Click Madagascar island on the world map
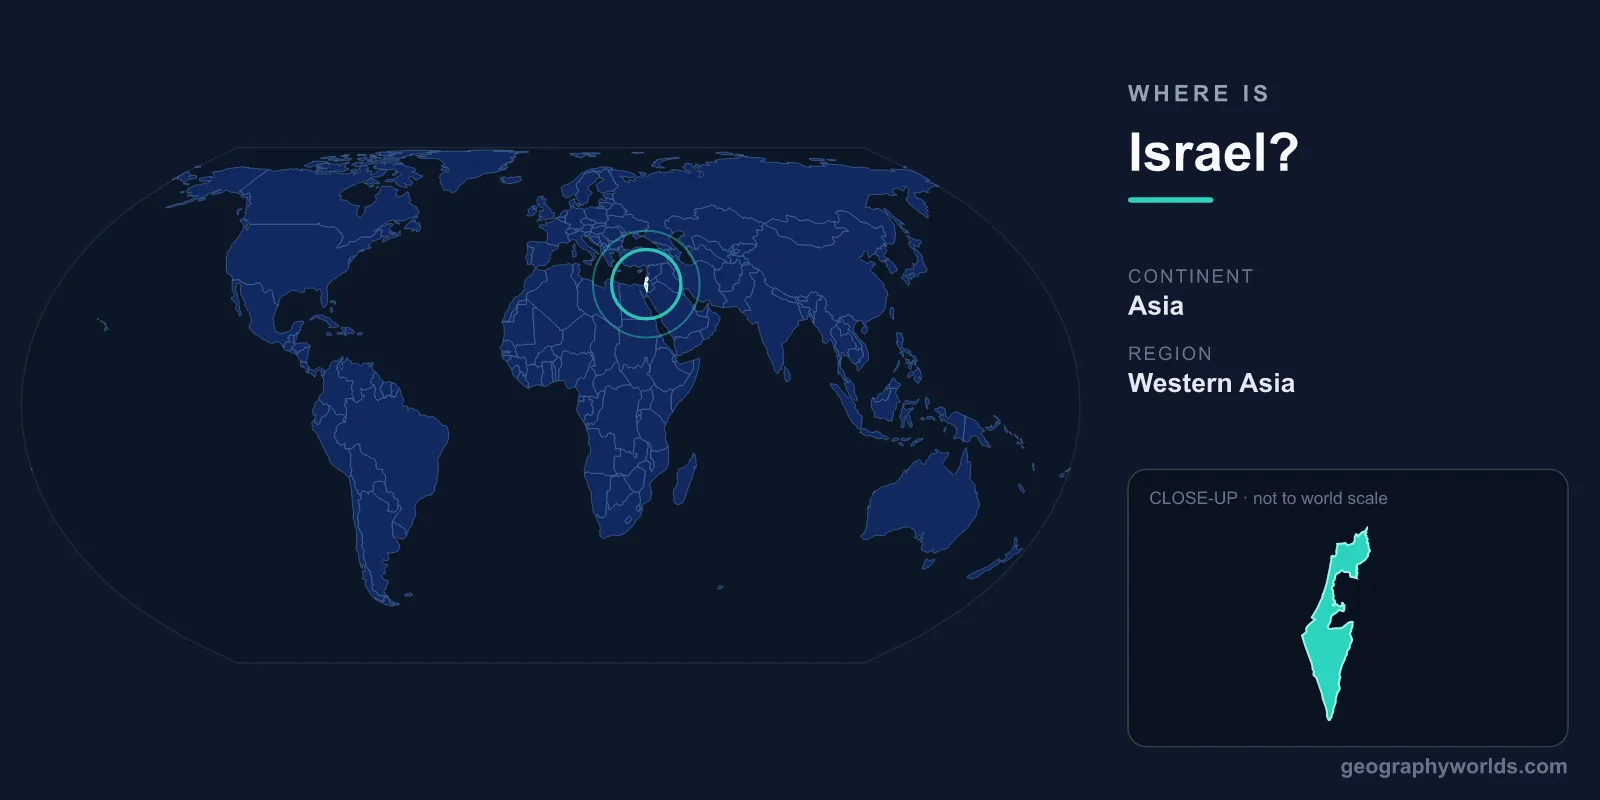Viewport: 1600px width, 800px height. point(685,478)
